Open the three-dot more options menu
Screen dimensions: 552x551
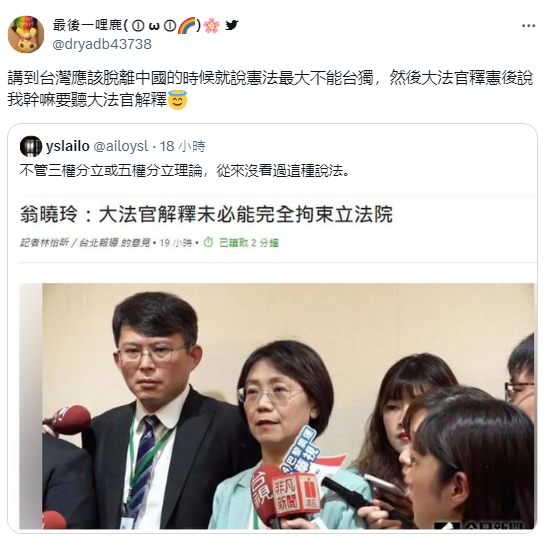coord(528,26)
